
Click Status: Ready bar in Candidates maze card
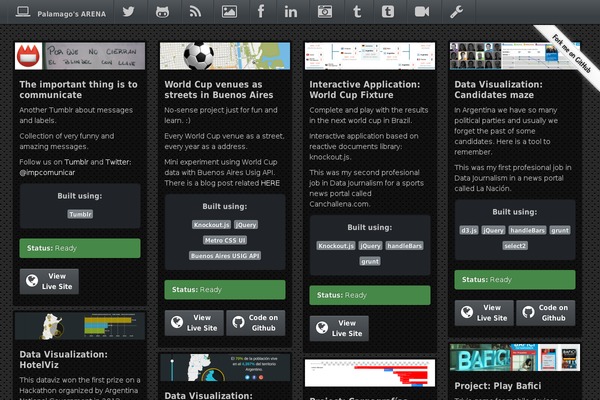(x=515, y=279)
